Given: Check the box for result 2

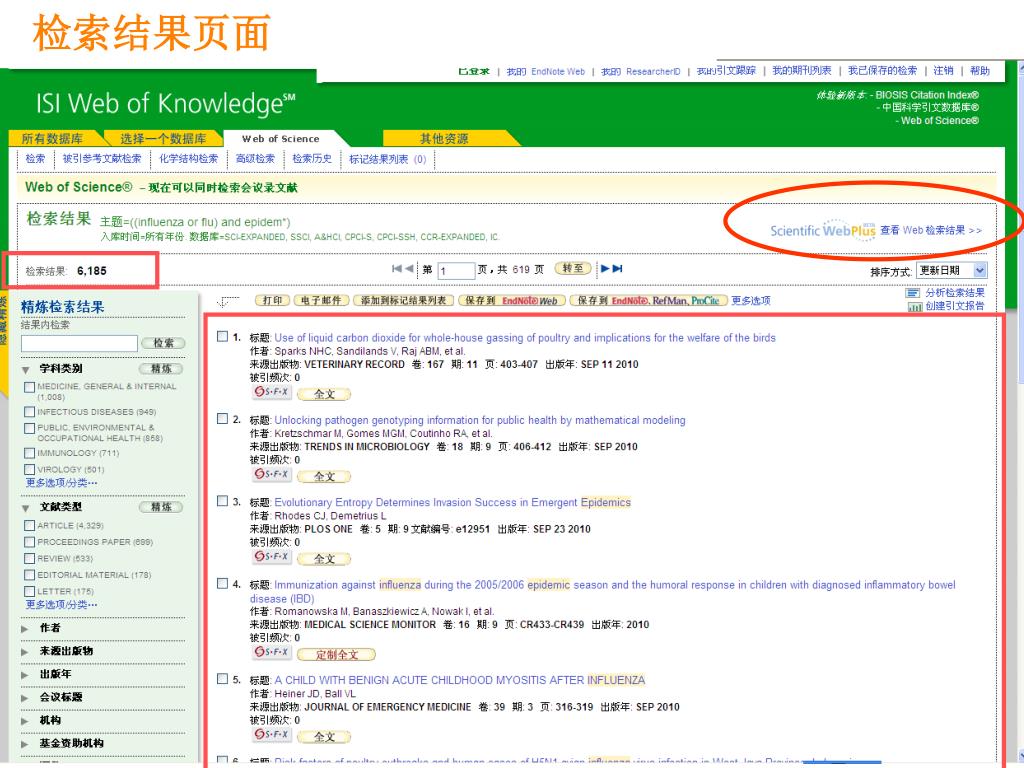Looking at the screenshot, I should point(223,419).
